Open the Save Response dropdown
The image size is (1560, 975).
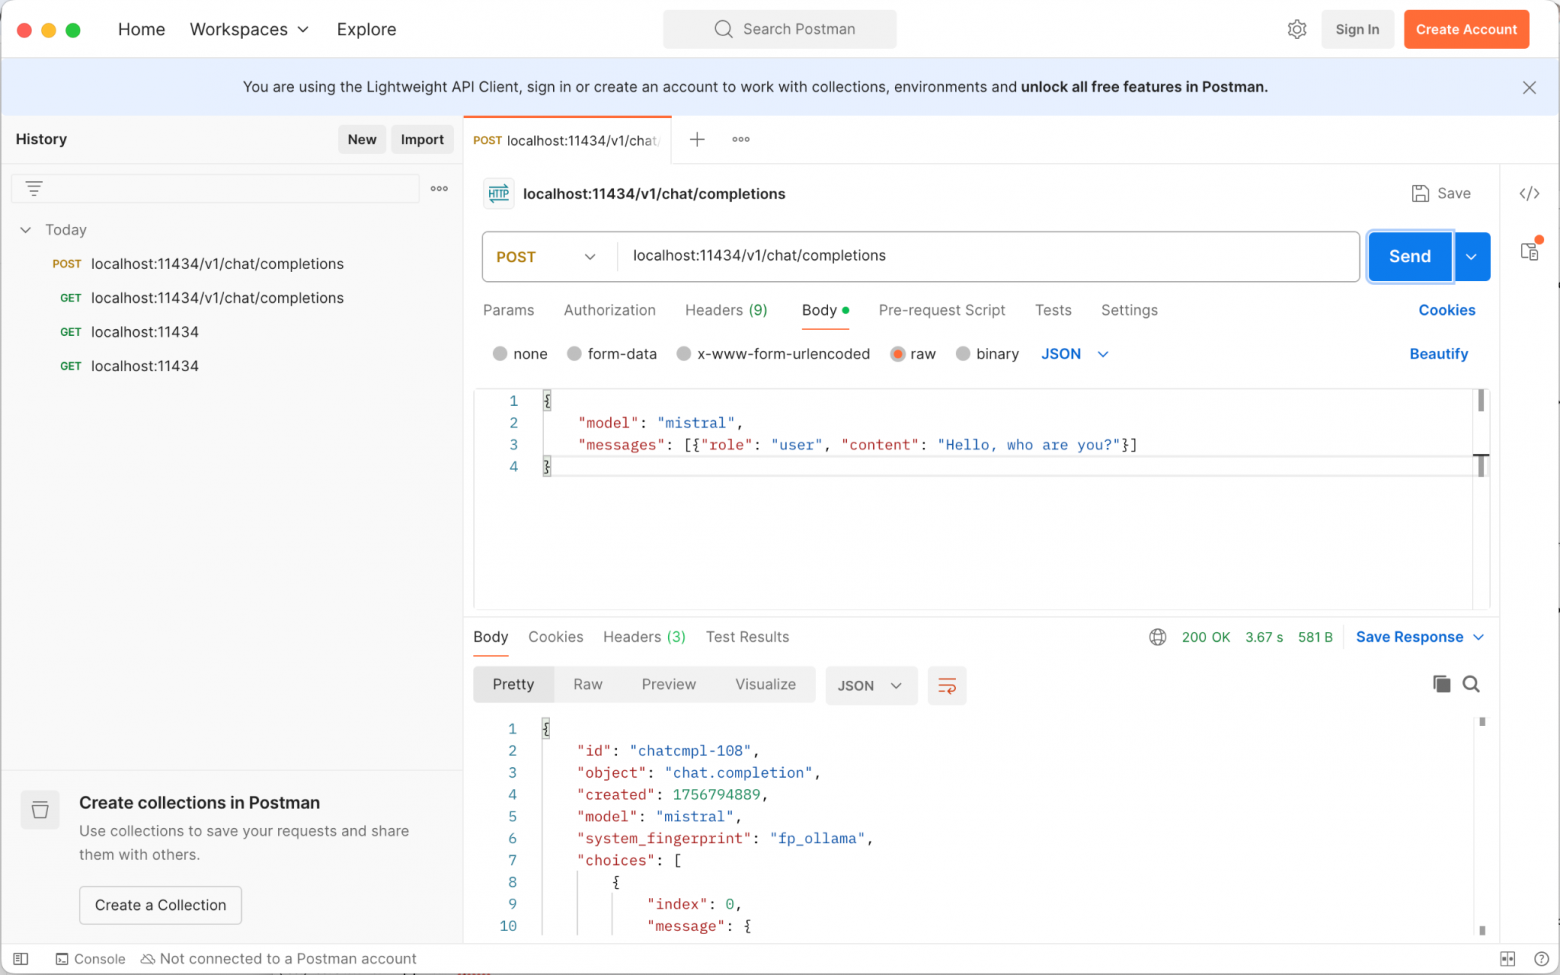1420,637
